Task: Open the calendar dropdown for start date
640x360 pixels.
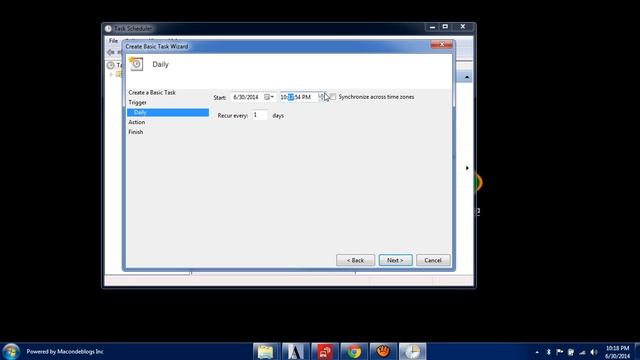Action: (269, 97)
